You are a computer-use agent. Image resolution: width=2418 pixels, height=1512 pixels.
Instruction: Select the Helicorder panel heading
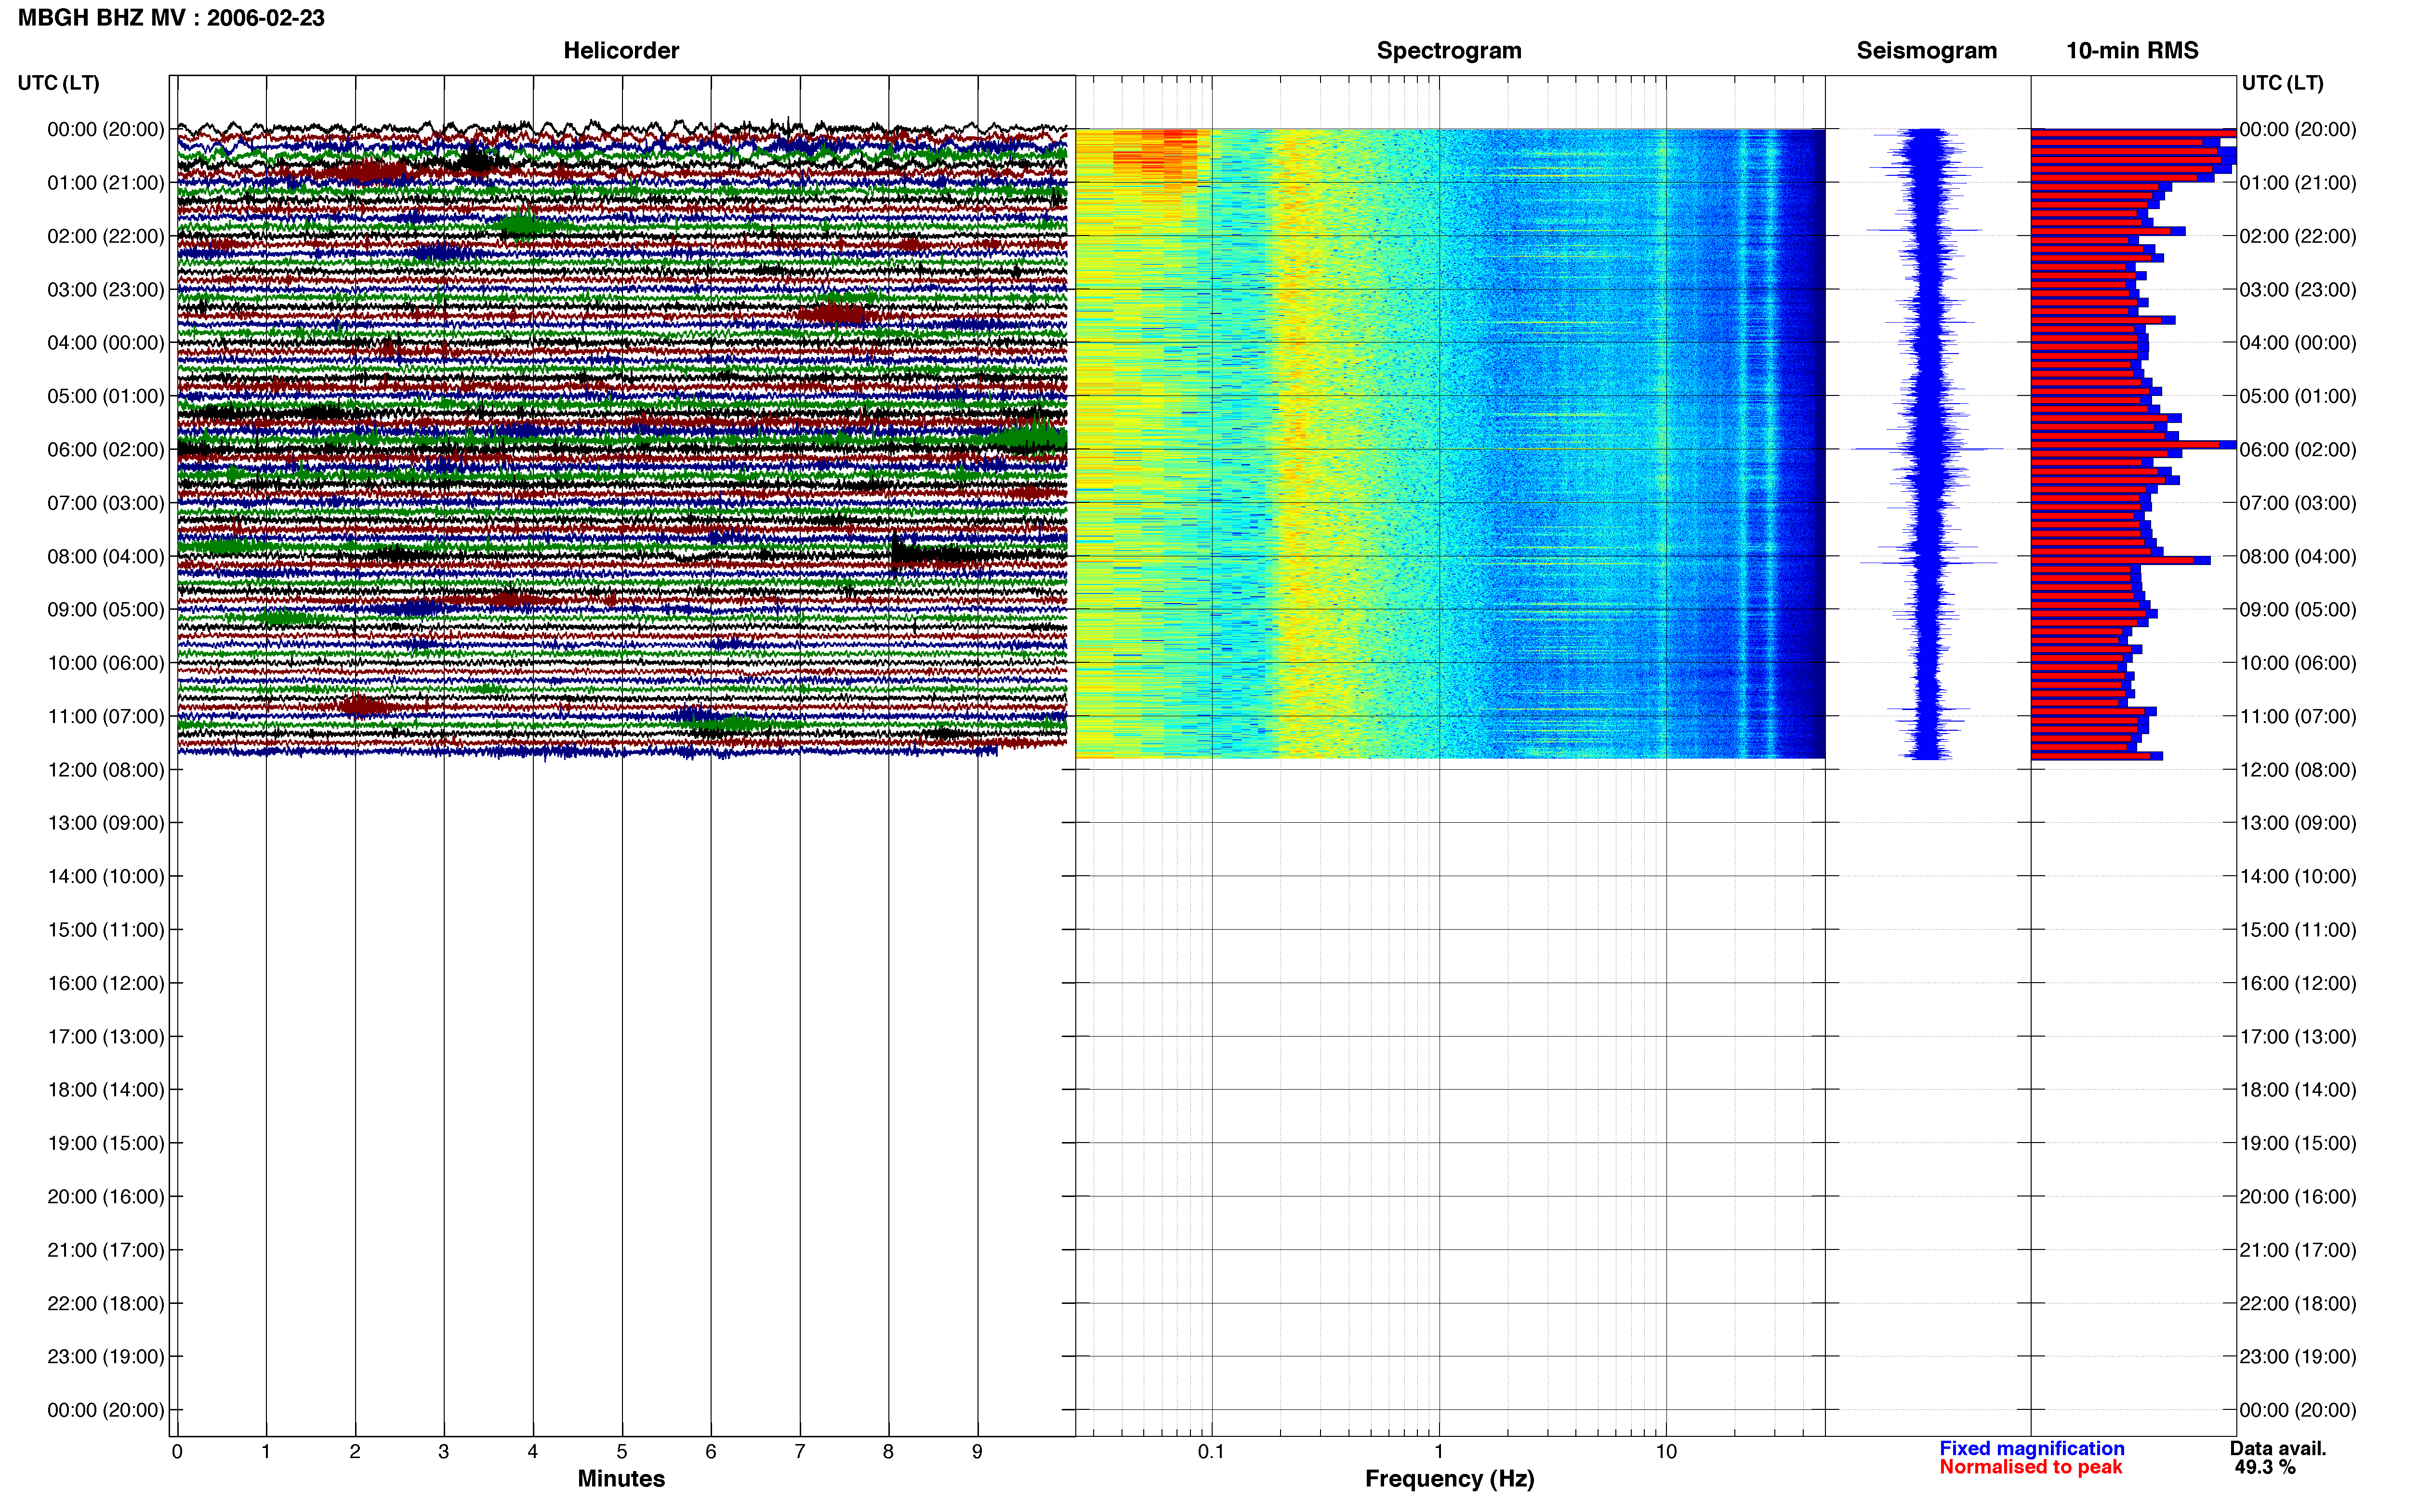pyautogui.click(x=621, y=51)
